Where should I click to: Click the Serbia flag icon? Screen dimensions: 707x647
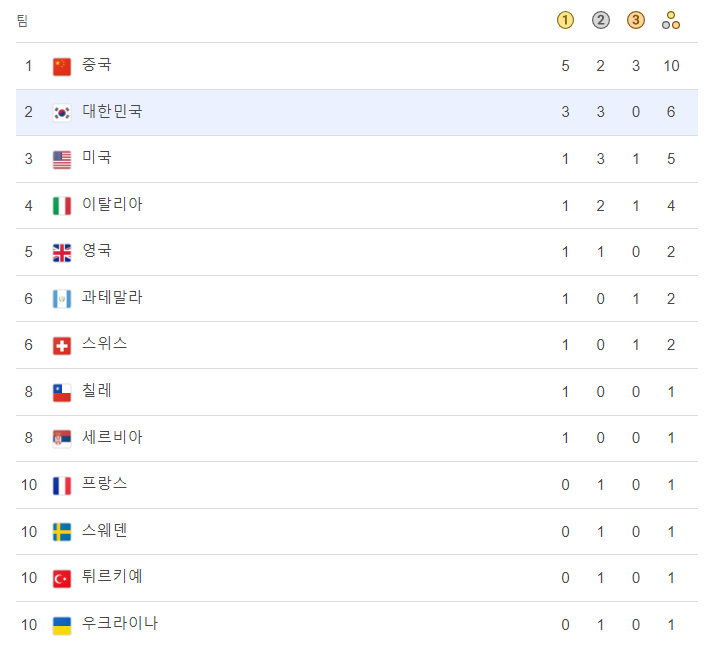pyautogui.click(x=62, y=439)
